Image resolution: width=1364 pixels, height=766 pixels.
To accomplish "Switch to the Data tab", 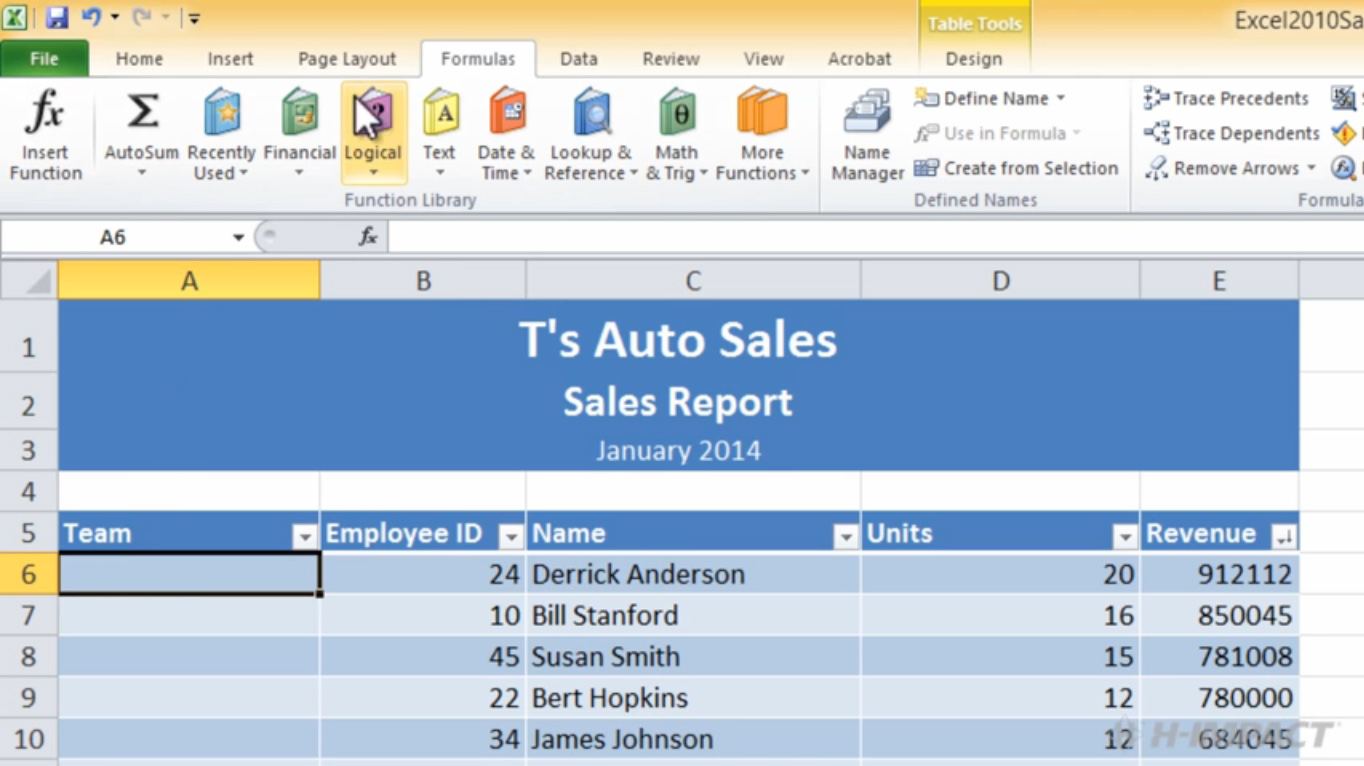I will pos(578,59).
